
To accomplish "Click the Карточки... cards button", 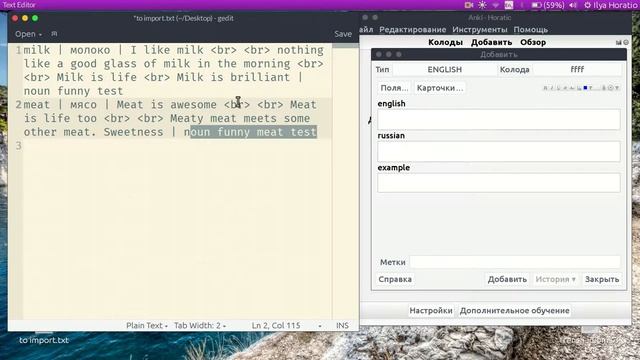I will coord(440,88).
